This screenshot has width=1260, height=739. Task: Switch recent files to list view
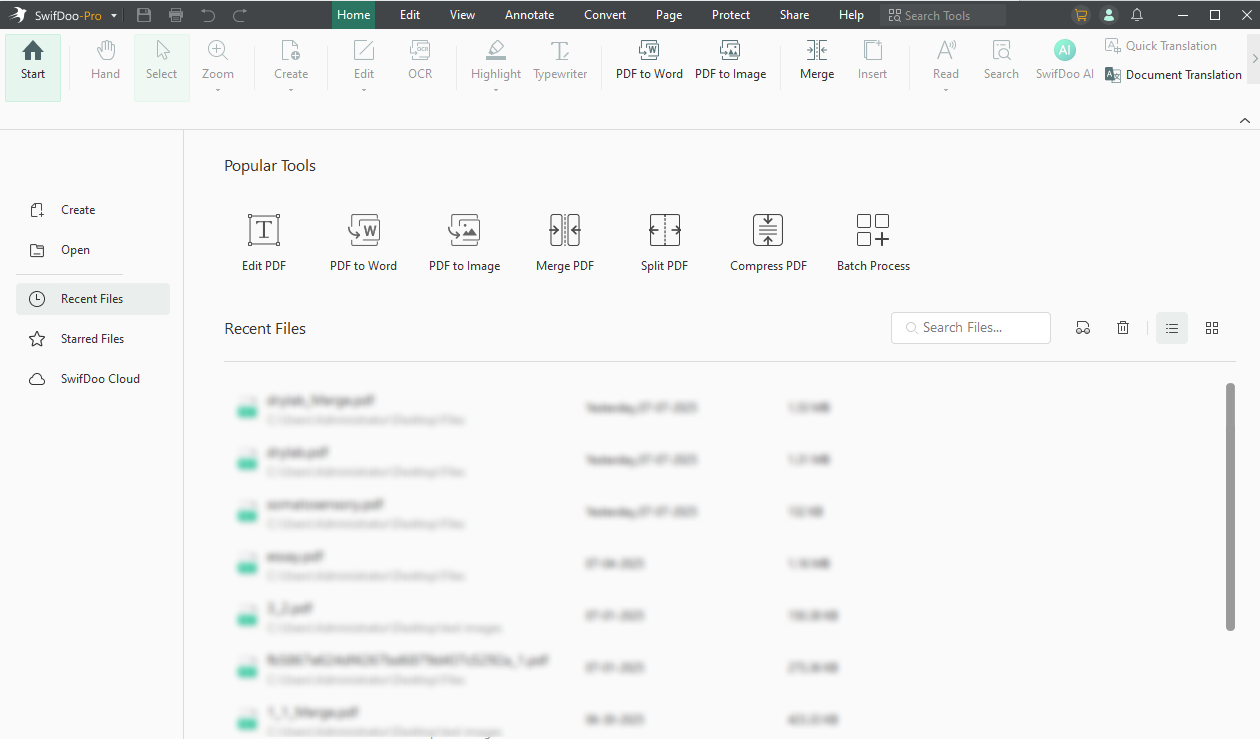pyautogui.click(x=1172, y=328)
